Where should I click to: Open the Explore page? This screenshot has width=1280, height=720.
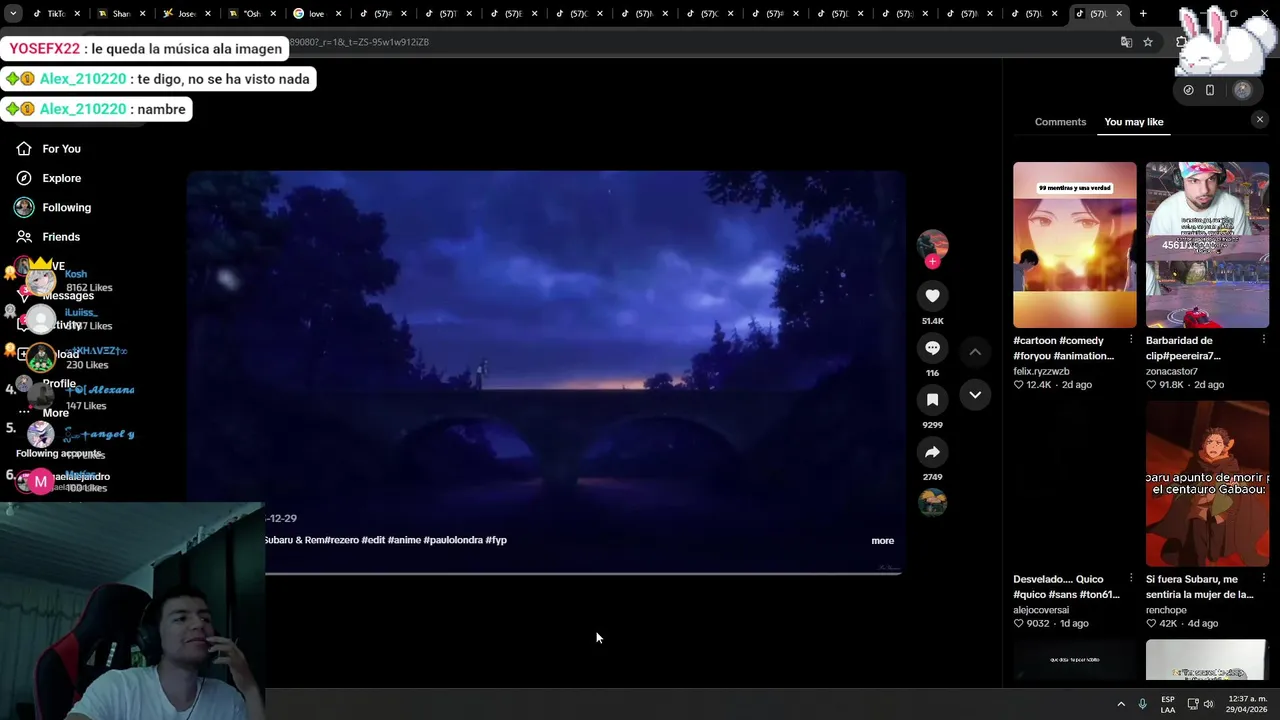tap(61, 178)
